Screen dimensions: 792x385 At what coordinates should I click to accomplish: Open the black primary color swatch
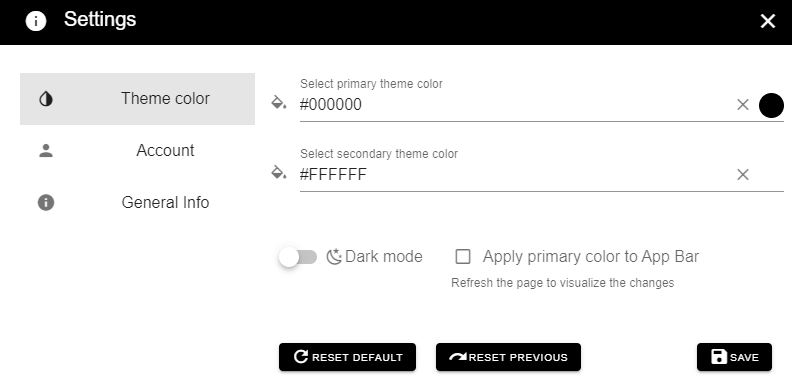tap(771, 106)
